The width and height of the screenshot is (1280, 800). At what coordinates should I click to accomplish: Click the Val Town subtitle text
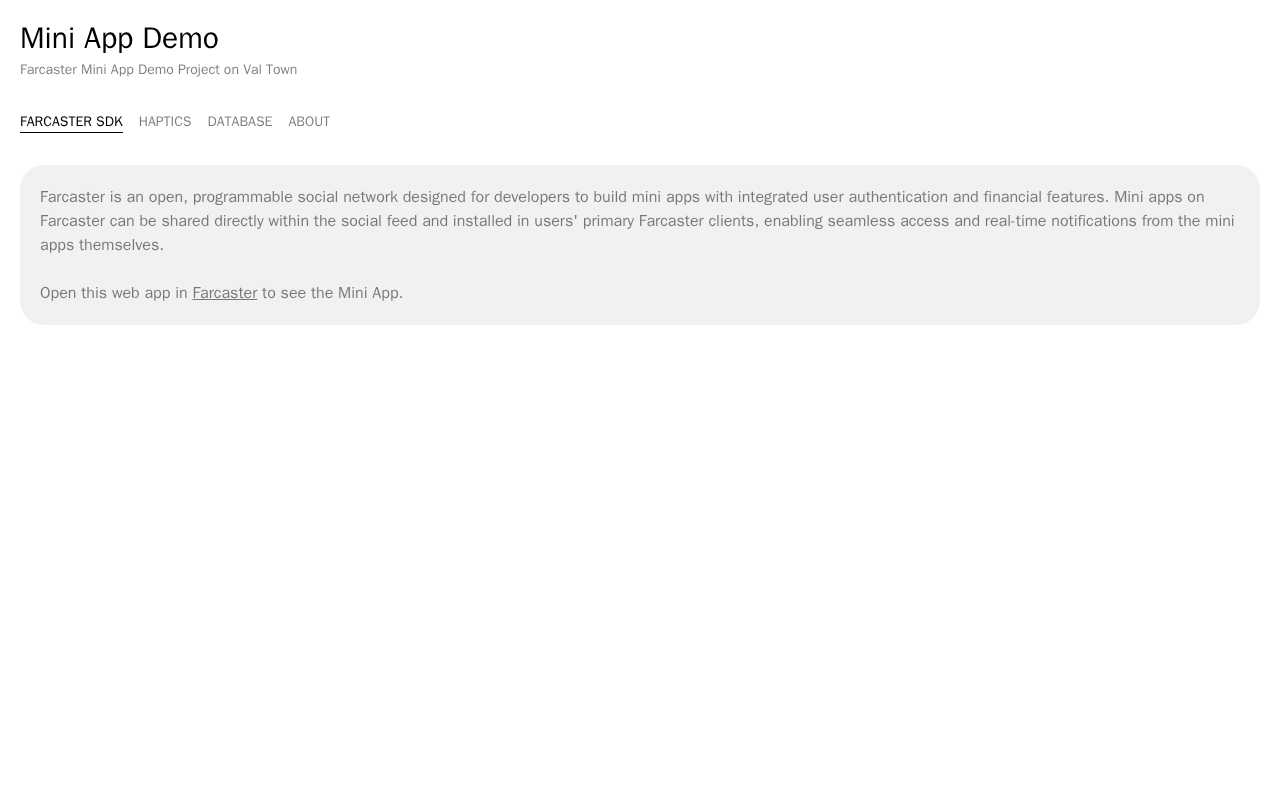tap(270, 70)
